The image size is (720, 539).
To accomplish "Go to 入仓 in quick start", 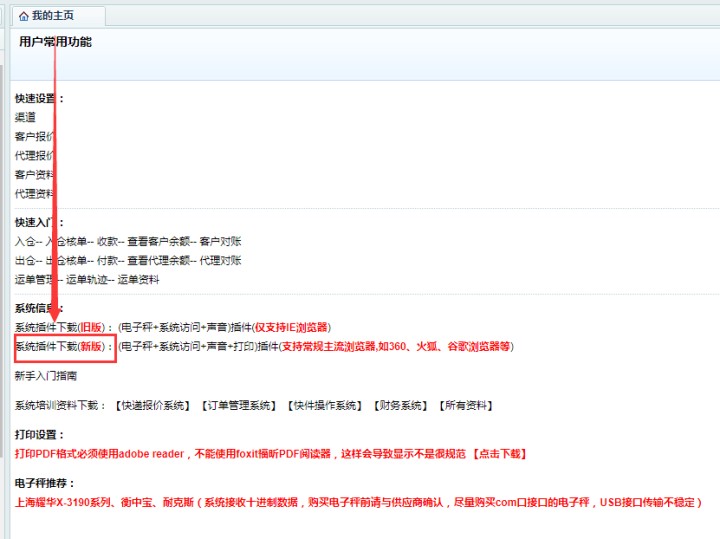I will coord(25,241).
